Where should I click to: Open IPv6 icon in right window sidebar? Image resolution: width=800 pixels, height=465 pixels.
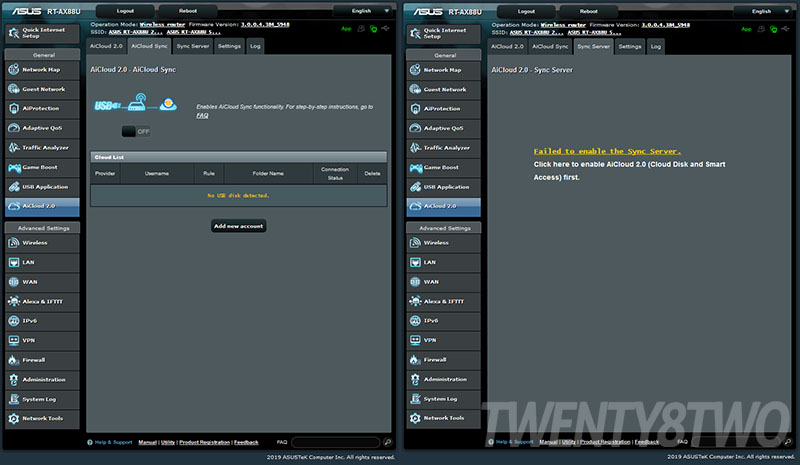(415, 321)
